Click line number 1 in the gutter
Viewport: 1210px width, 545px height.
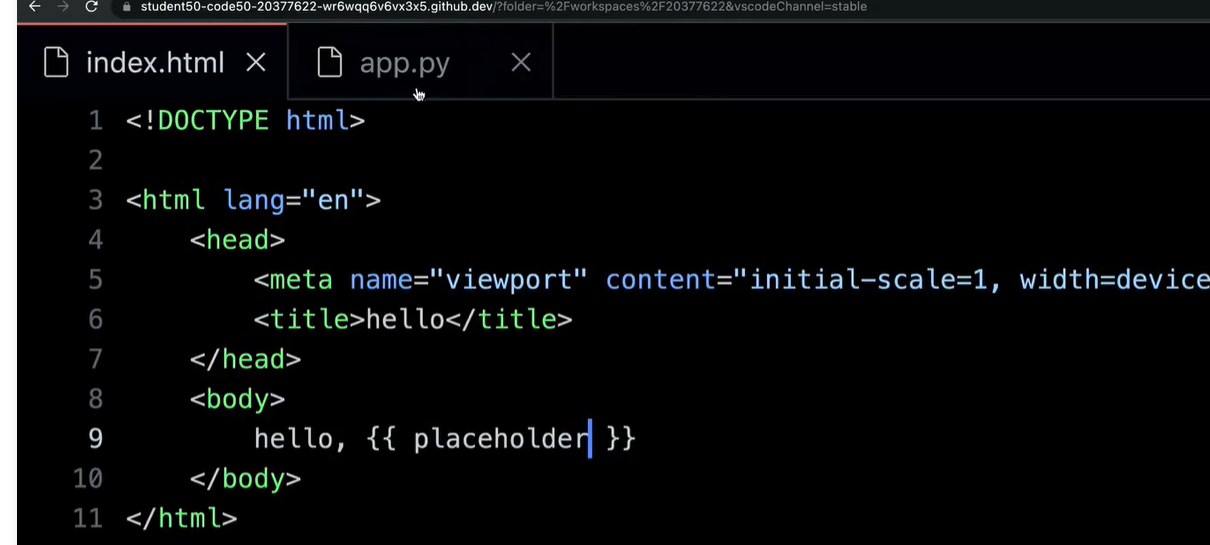pyautogui.click(x=95, y=121)
